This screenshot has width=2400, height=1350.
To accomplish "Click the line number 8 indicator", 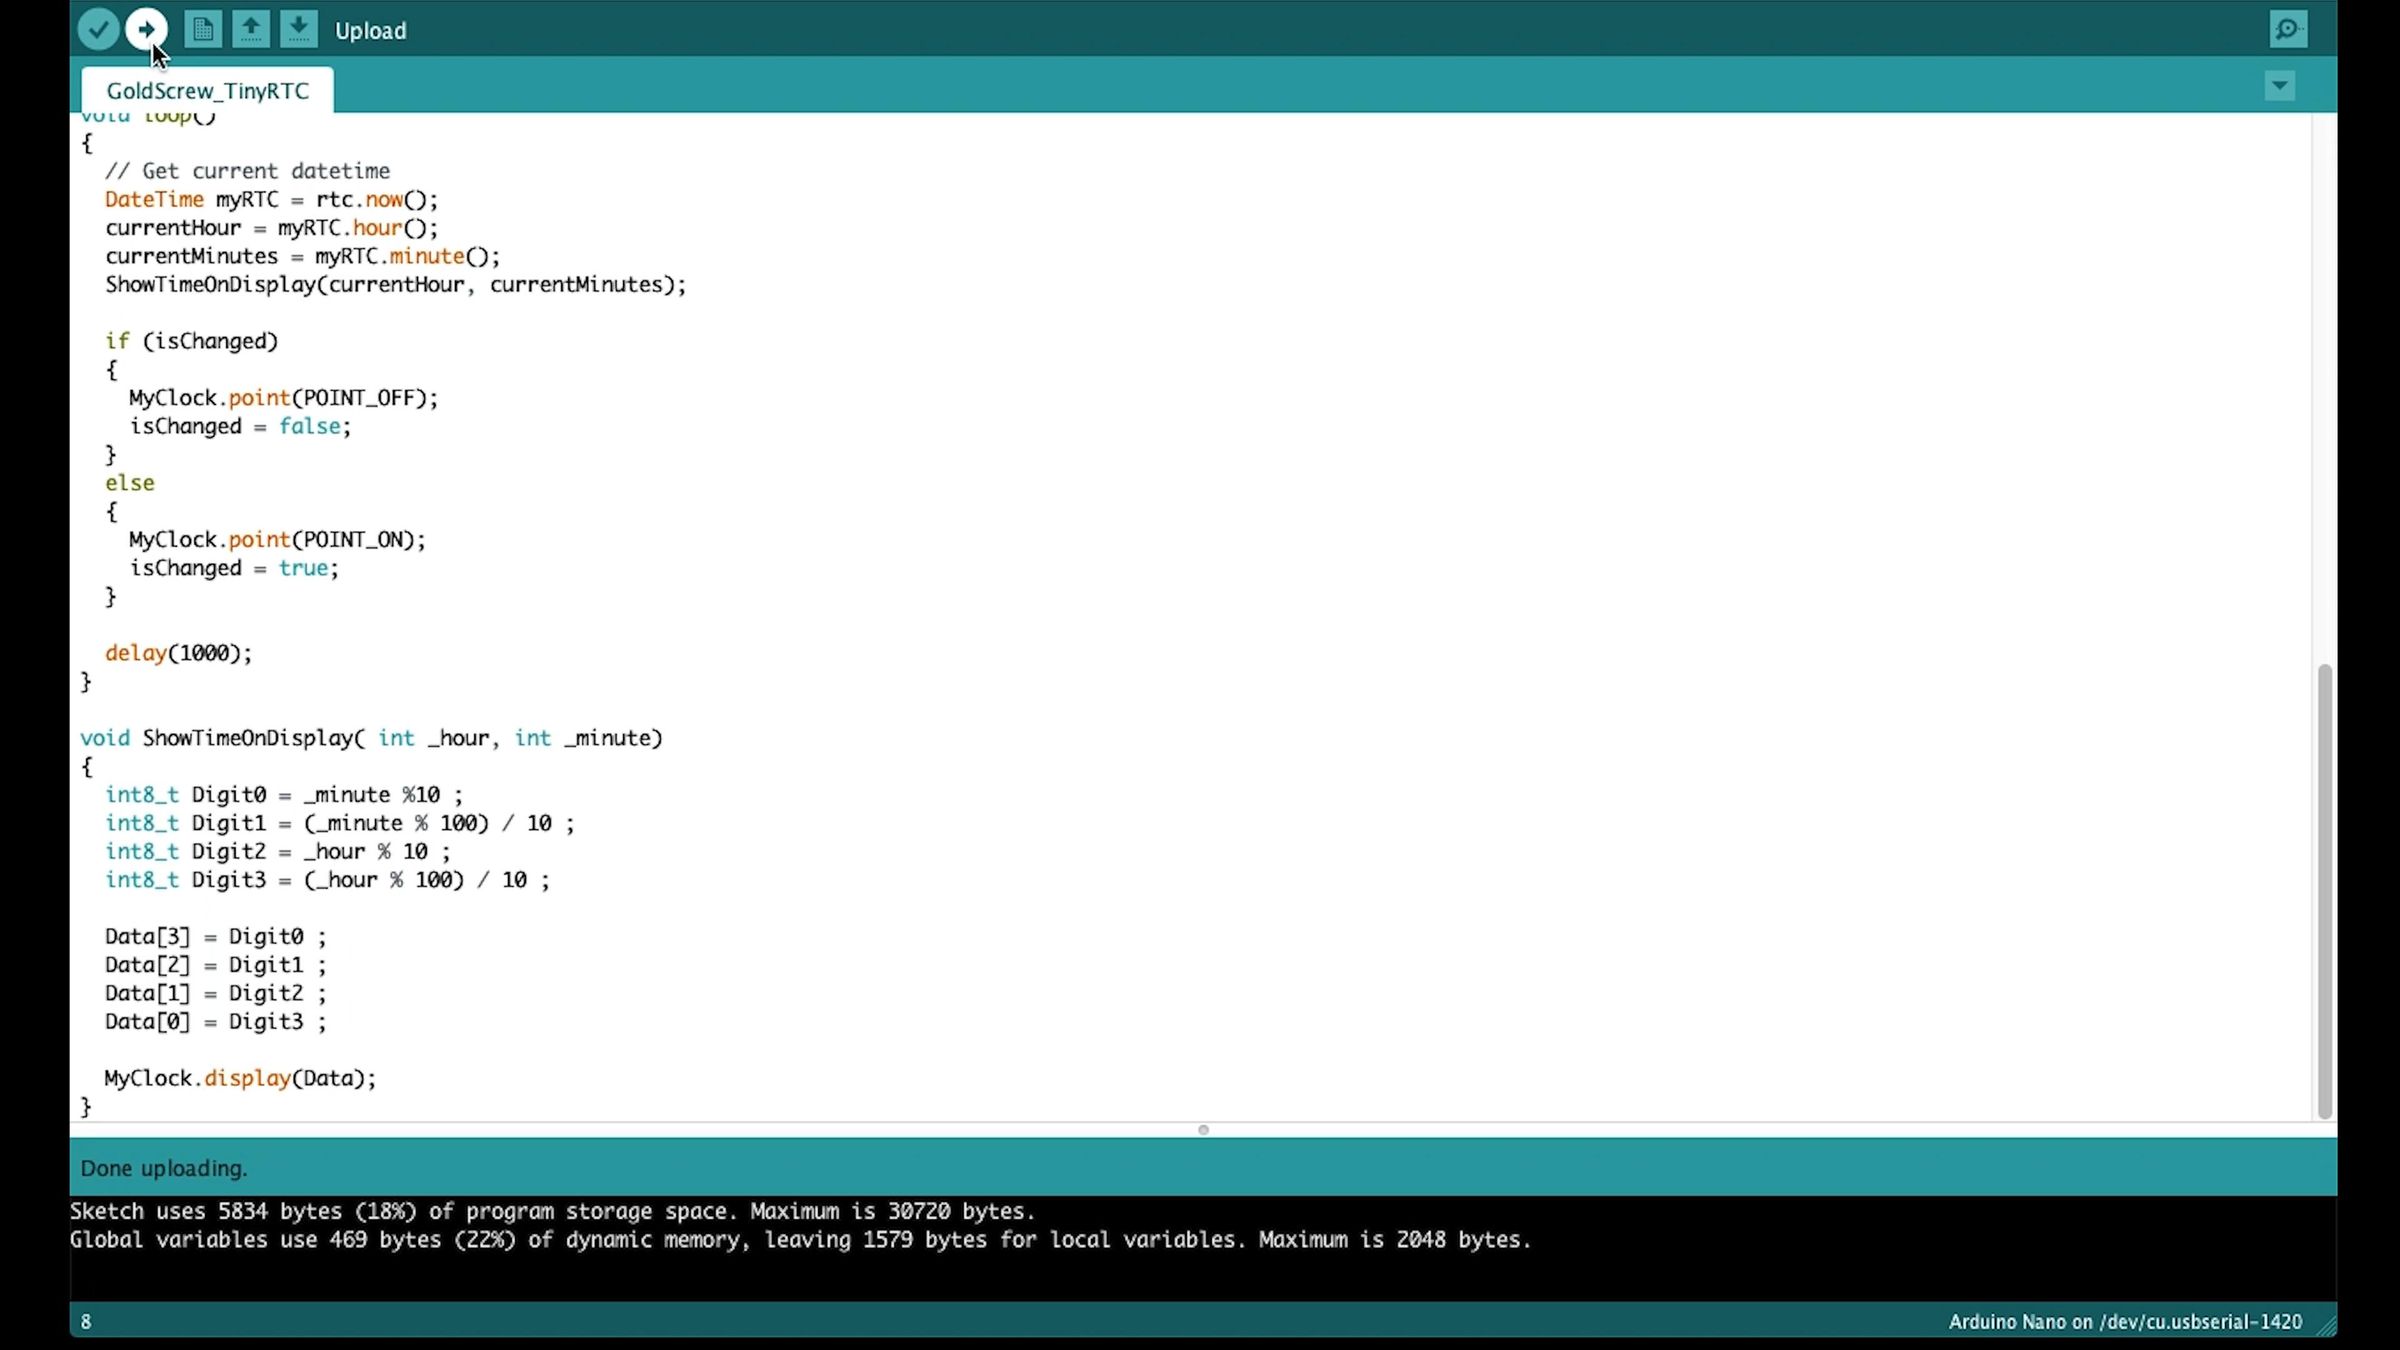I will [x=86, y=1322].
